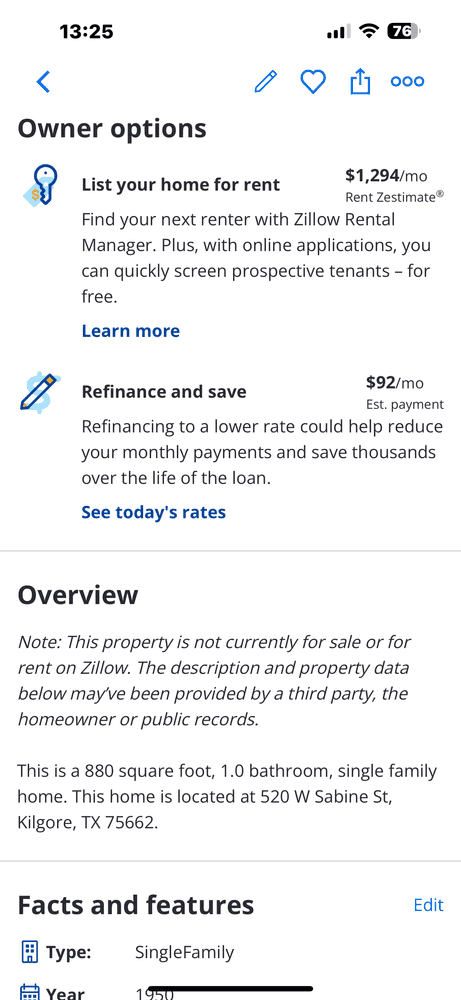Edit the Facts and features section
Image resolution: width=461 pixels, height=1000 pixels.
(428, 905)
